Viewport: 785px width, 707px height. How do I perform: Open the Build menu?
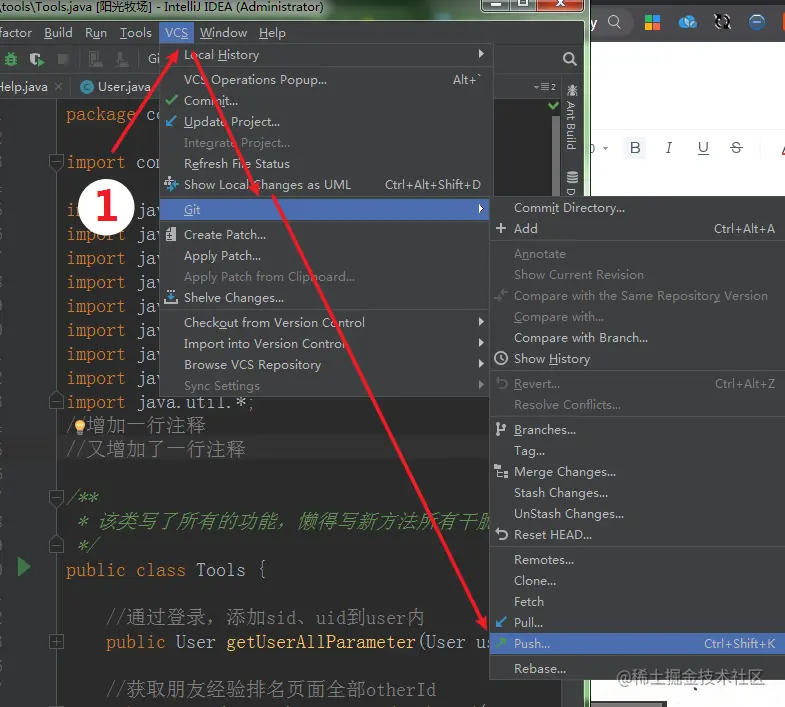click(58, 33)
